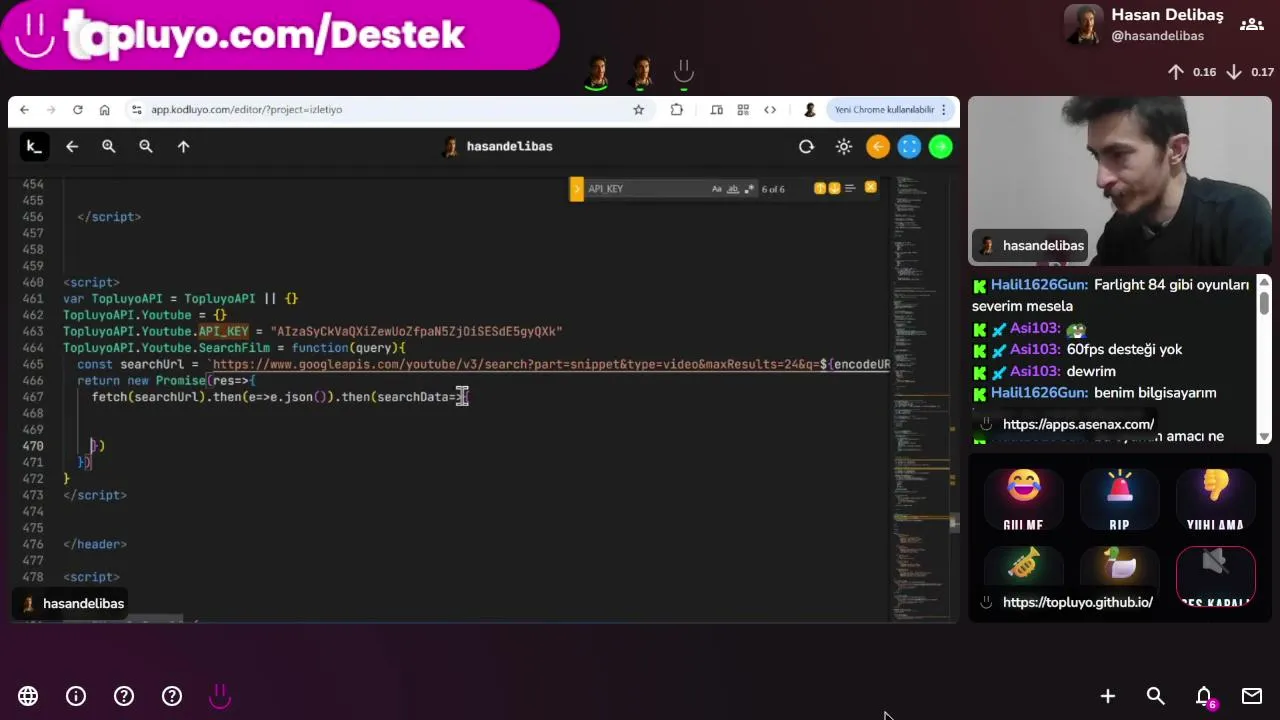Close the find widget
This screenshot has width=1280, height=720.
click(870, 188)
